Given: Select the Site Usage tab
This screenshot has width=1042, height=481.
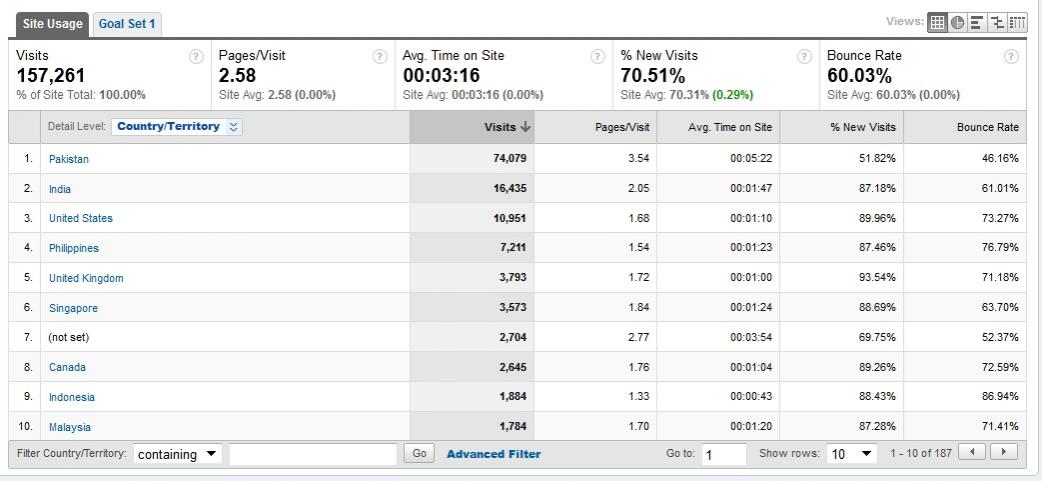Looking at the screenshot, I should coord(52,25).
